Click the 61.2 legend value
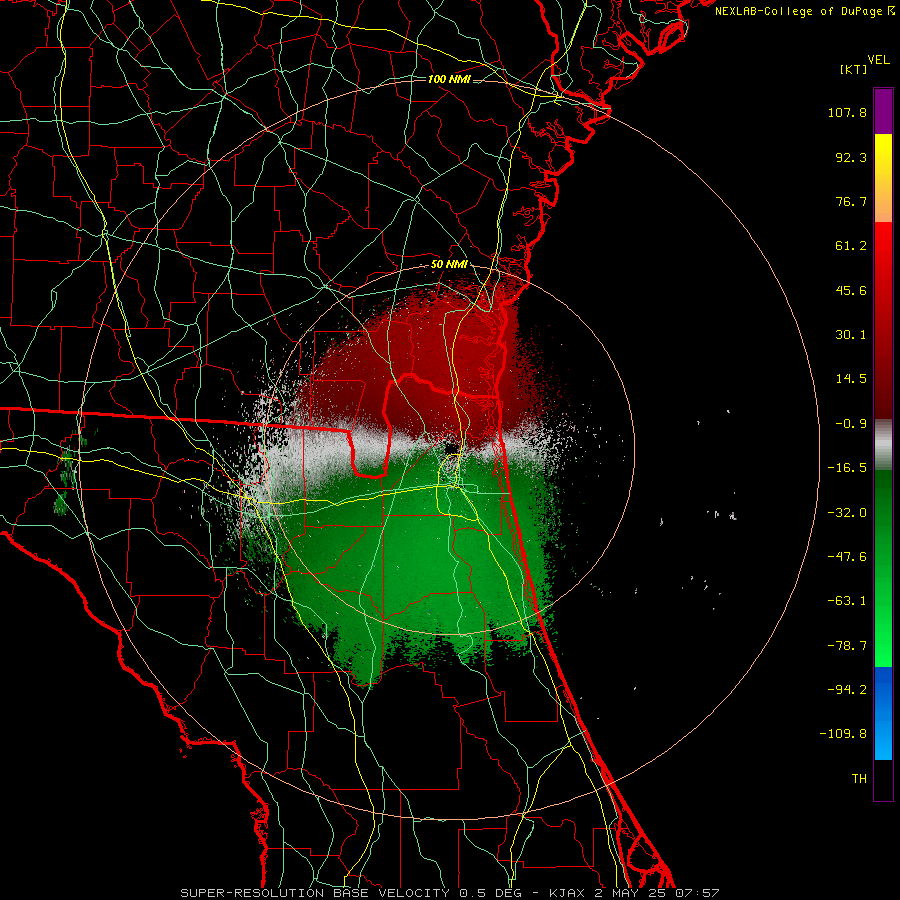Screen dimensions: 900x900 click(x=851, y=246)
